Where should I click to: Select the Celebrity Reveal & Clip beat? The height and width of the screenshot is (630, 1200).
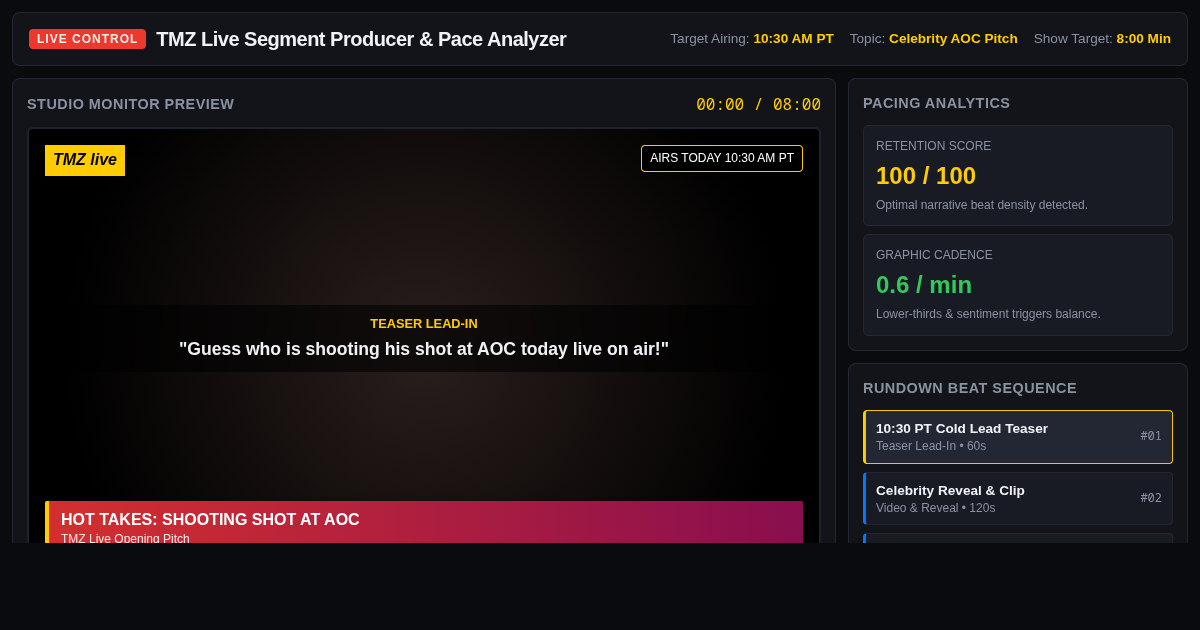pos(1018,498)
